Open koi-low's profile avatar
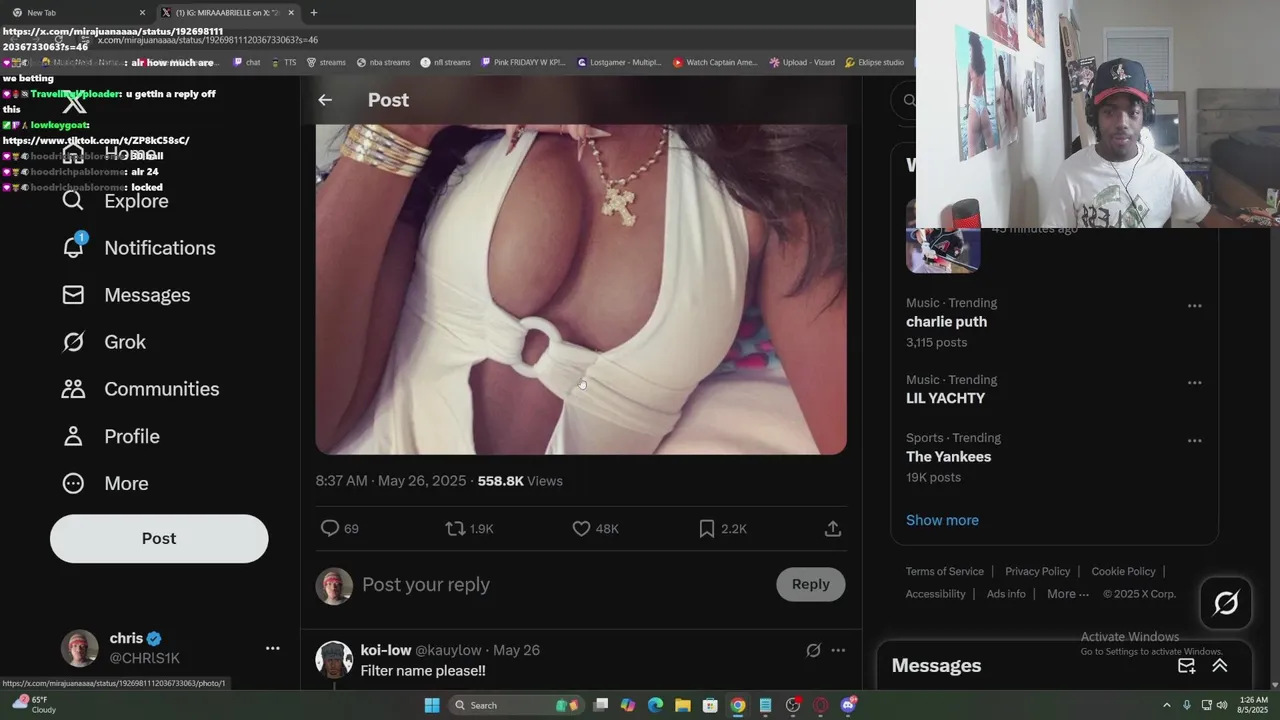This screenshot has height=720, width=1280. [x=334, y=660]
